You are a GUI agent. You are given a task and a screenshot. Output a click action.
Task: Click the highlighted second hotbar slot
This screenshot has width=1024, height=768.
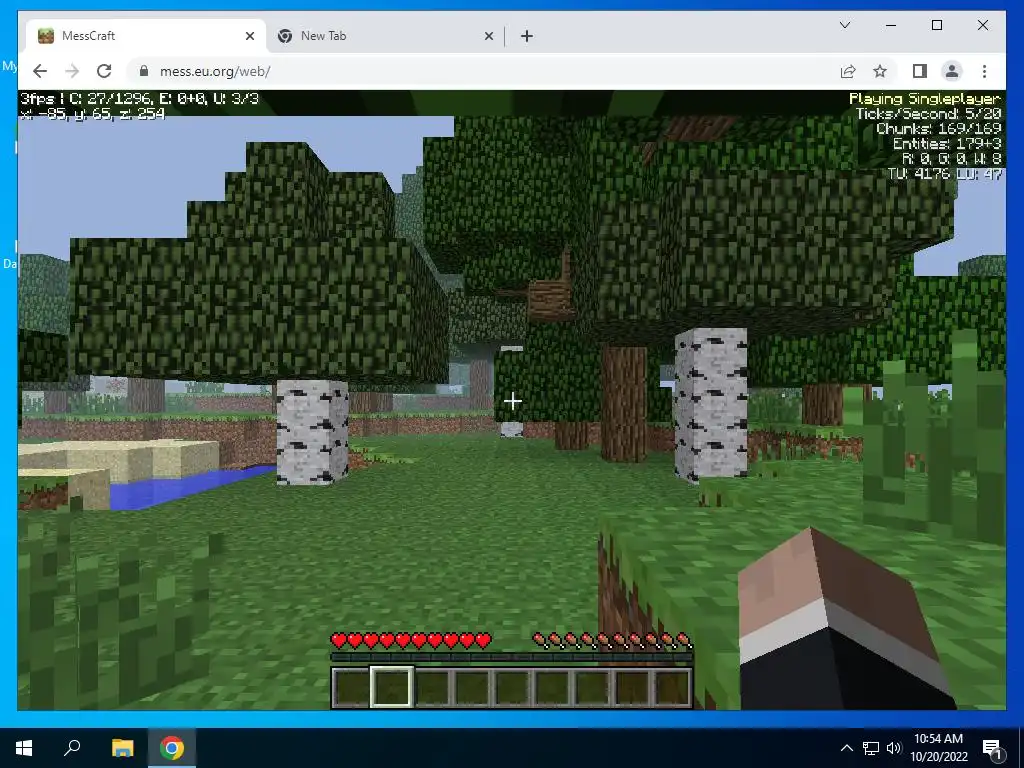point(392,687)
